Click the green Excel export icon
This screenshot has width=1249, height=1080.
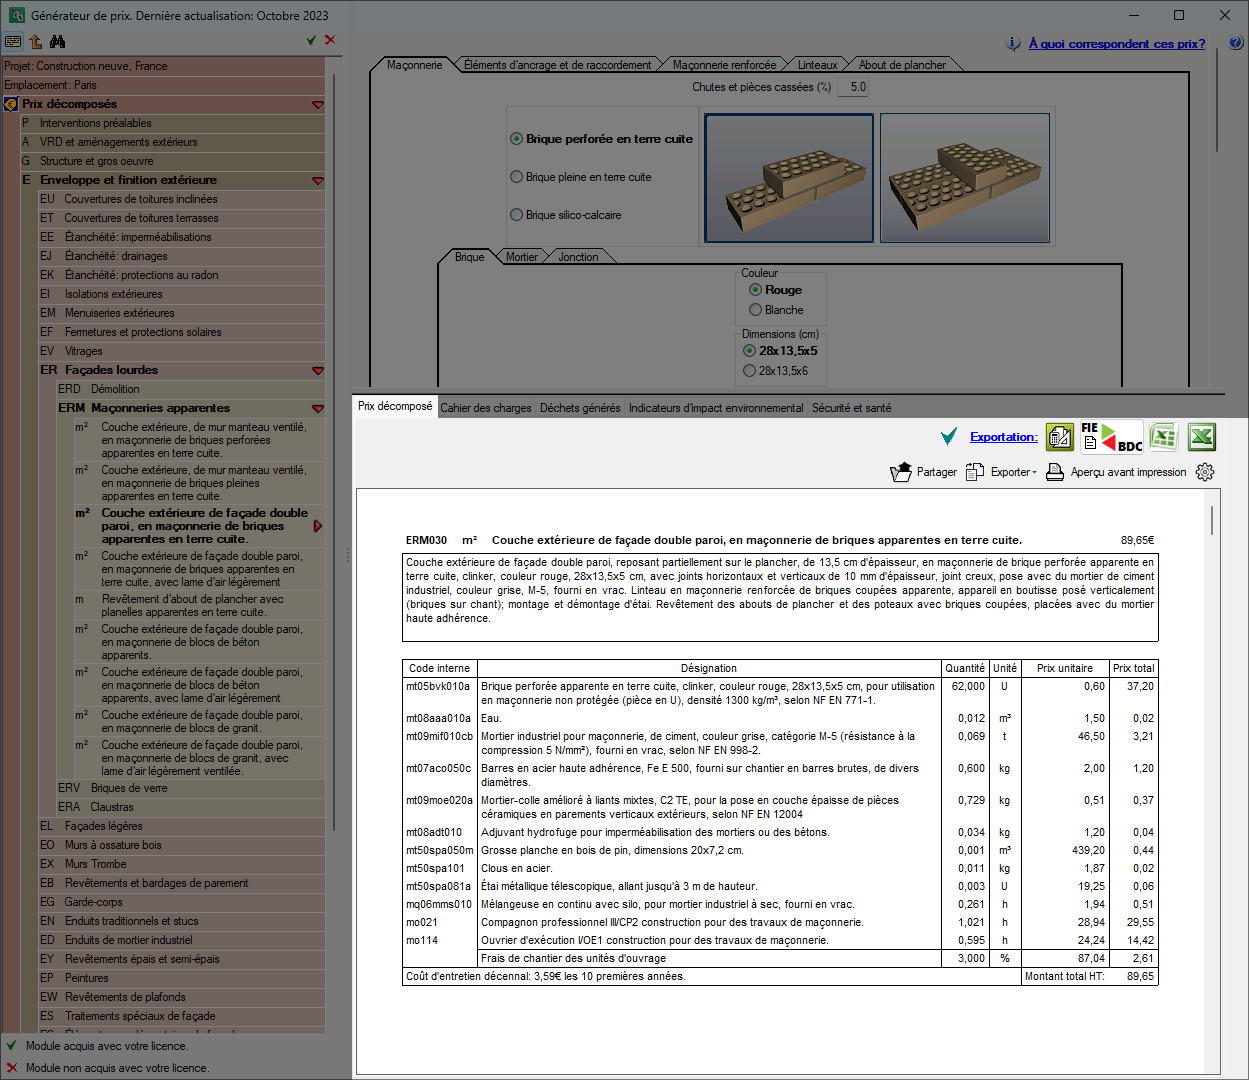[x=1202, y=437]
